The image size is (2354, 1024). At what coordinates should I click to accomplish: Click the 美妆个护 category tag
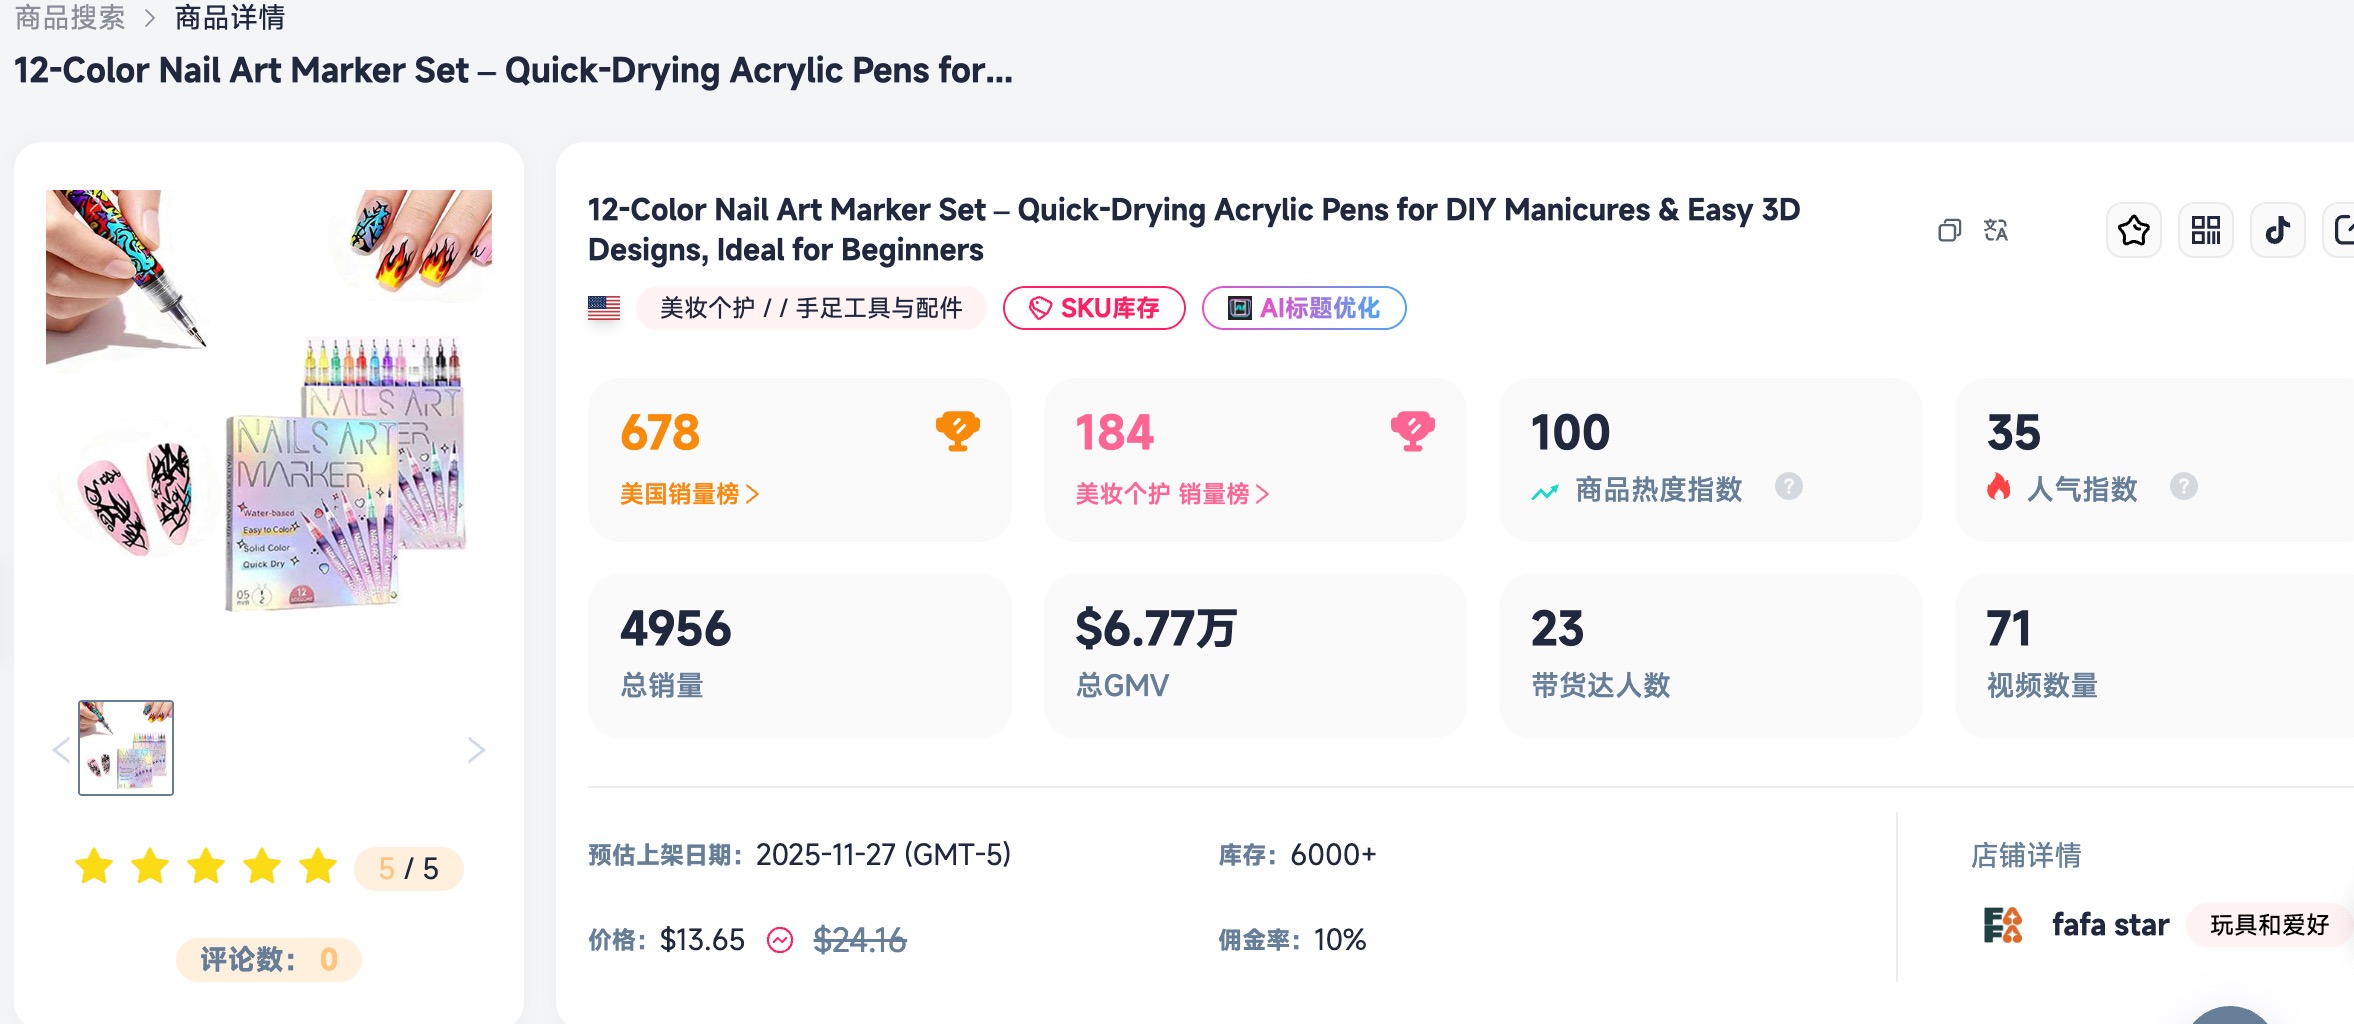707,308
